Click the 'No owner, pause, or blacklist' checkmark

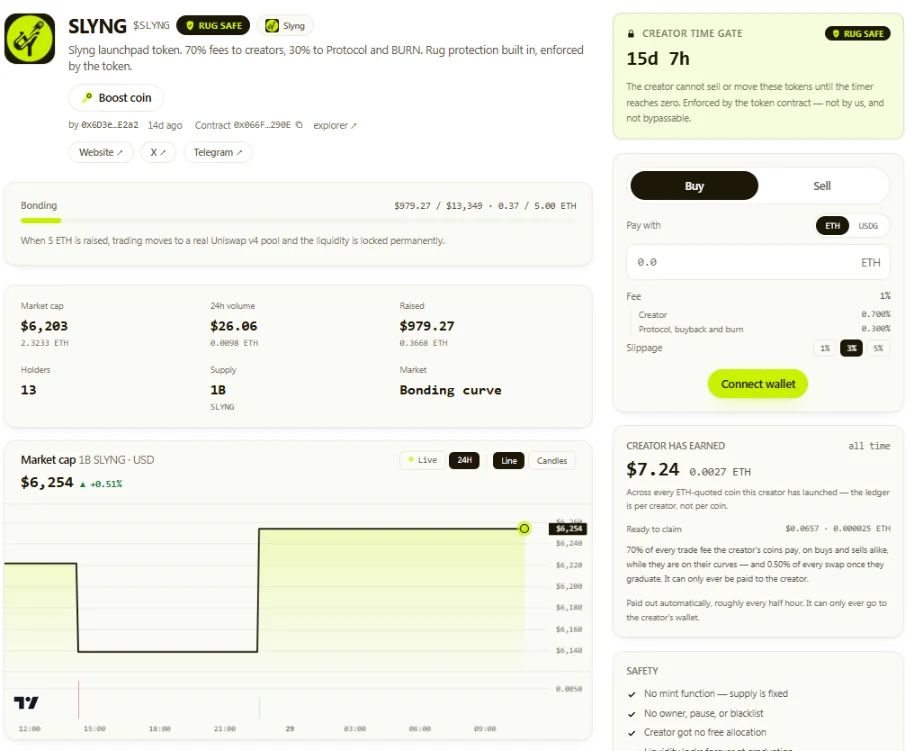[x=632, y=714]
